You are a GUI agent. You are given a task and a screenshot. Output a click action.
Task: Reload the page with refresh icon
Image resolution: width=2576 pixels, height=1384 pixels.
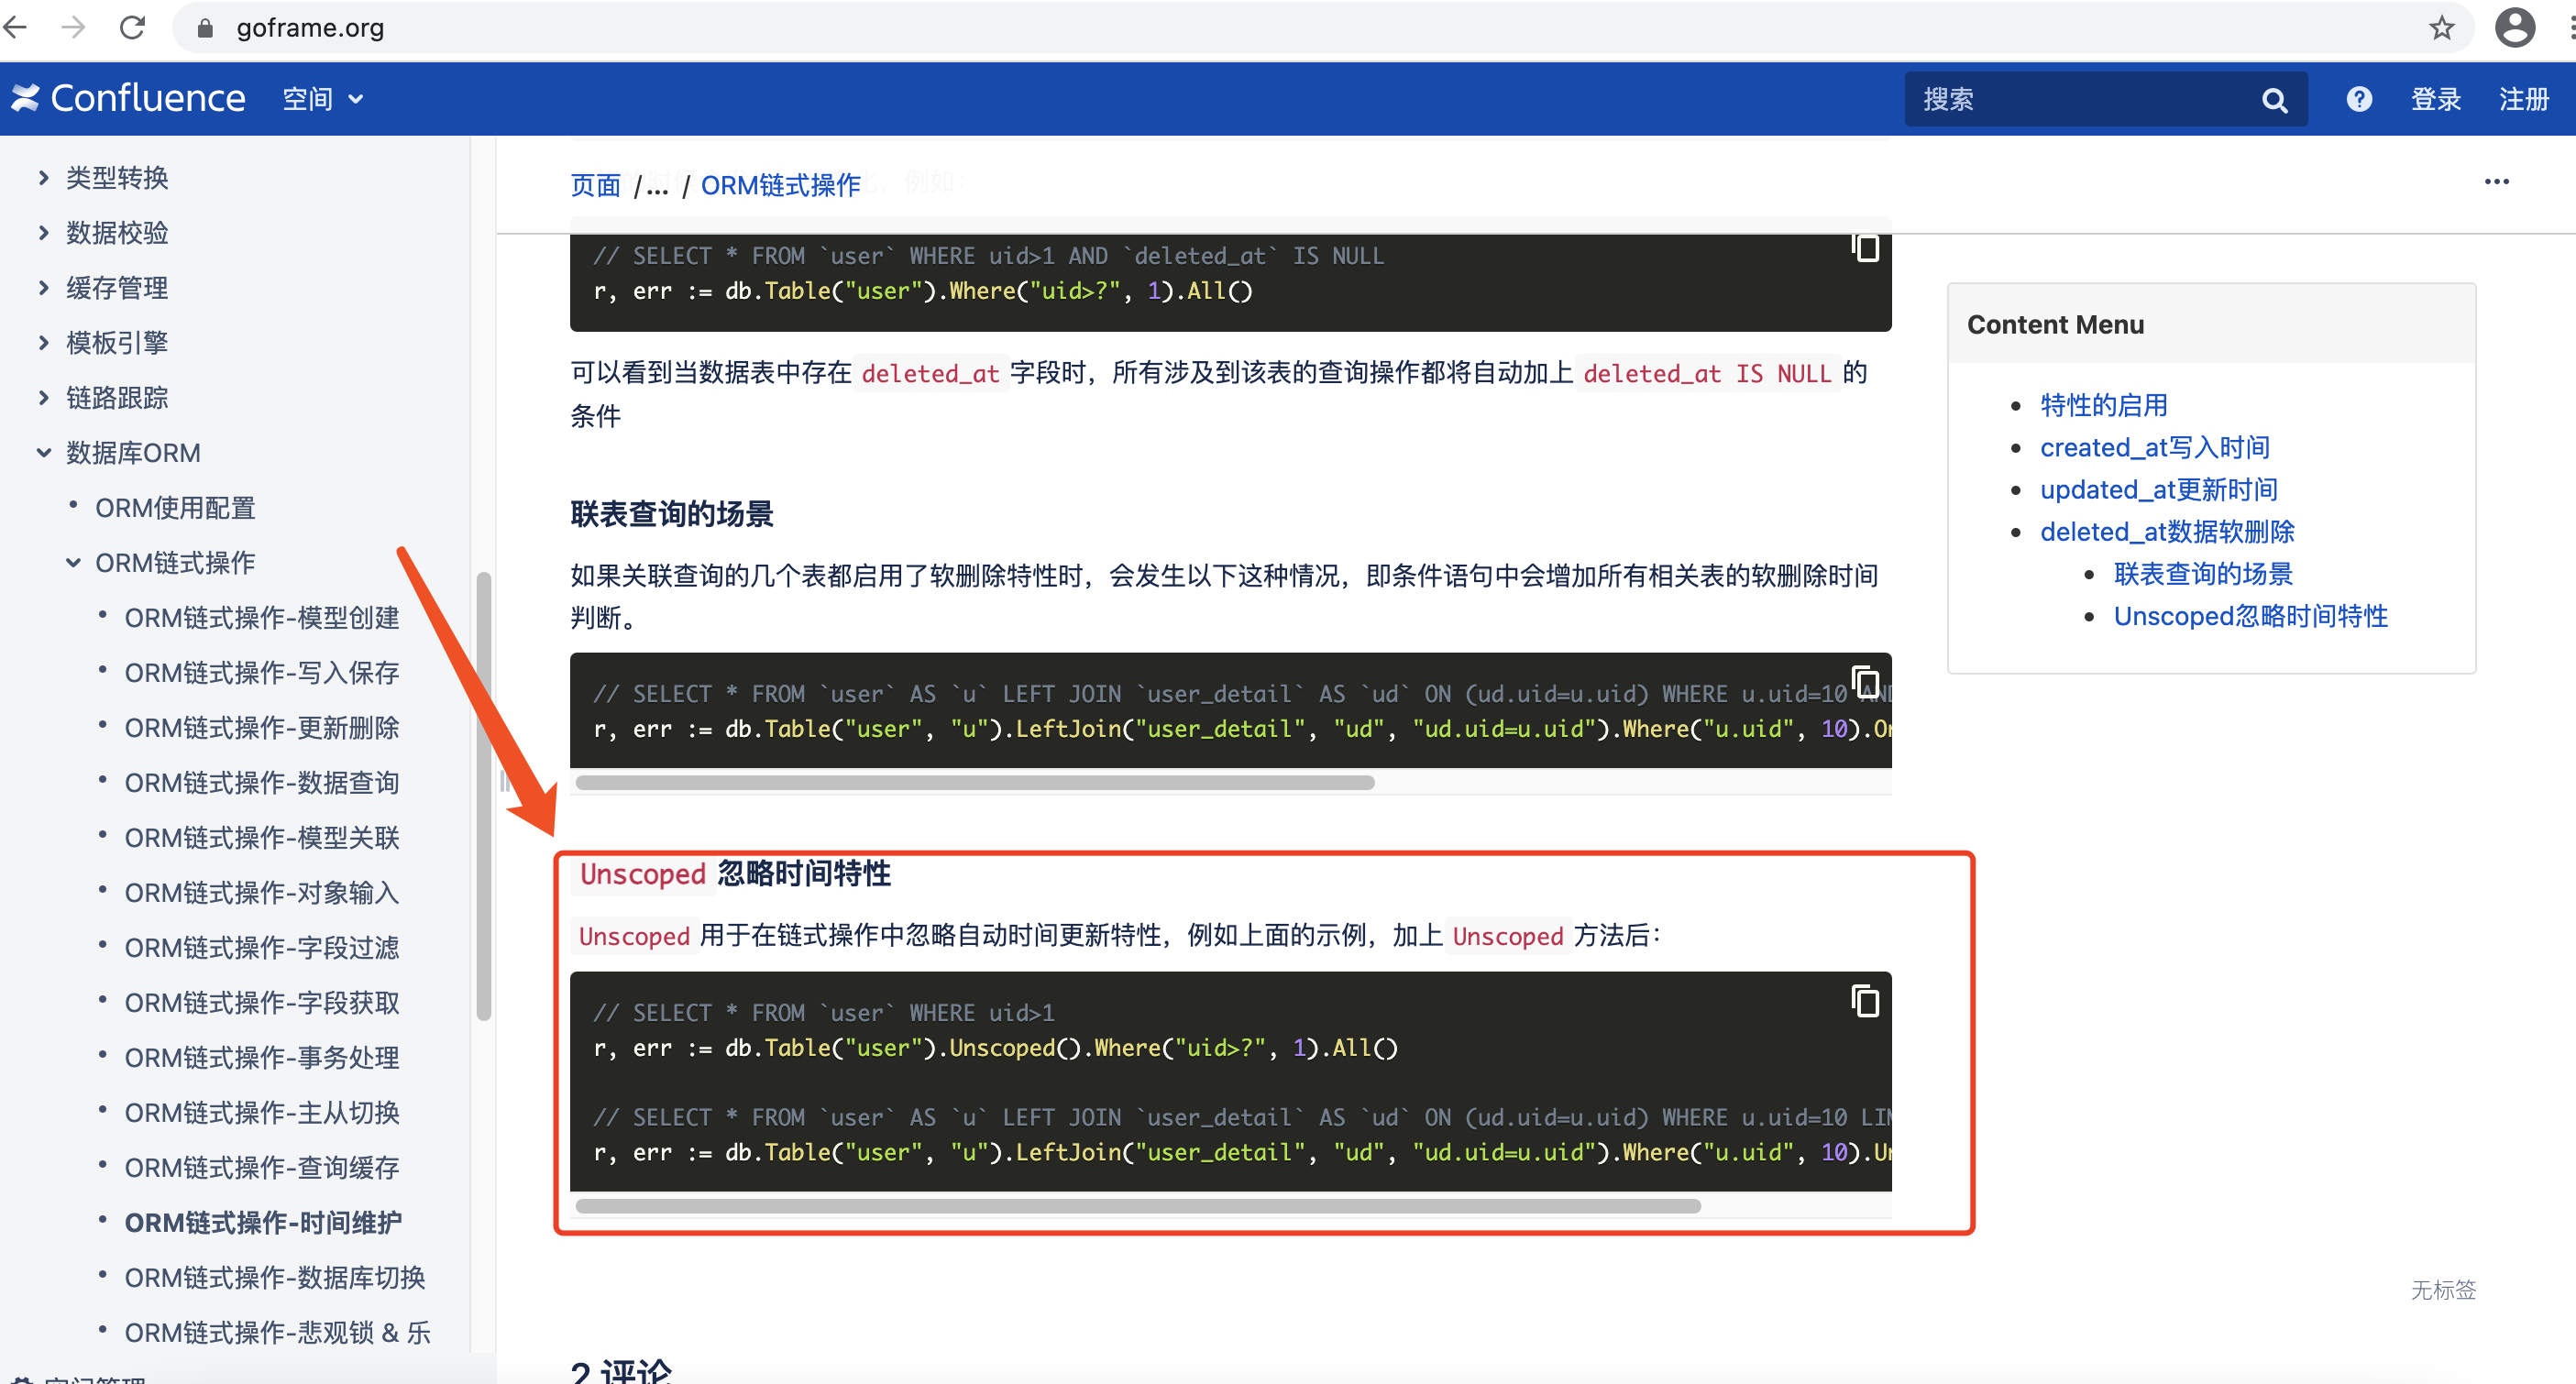click(x=132, y=27)
